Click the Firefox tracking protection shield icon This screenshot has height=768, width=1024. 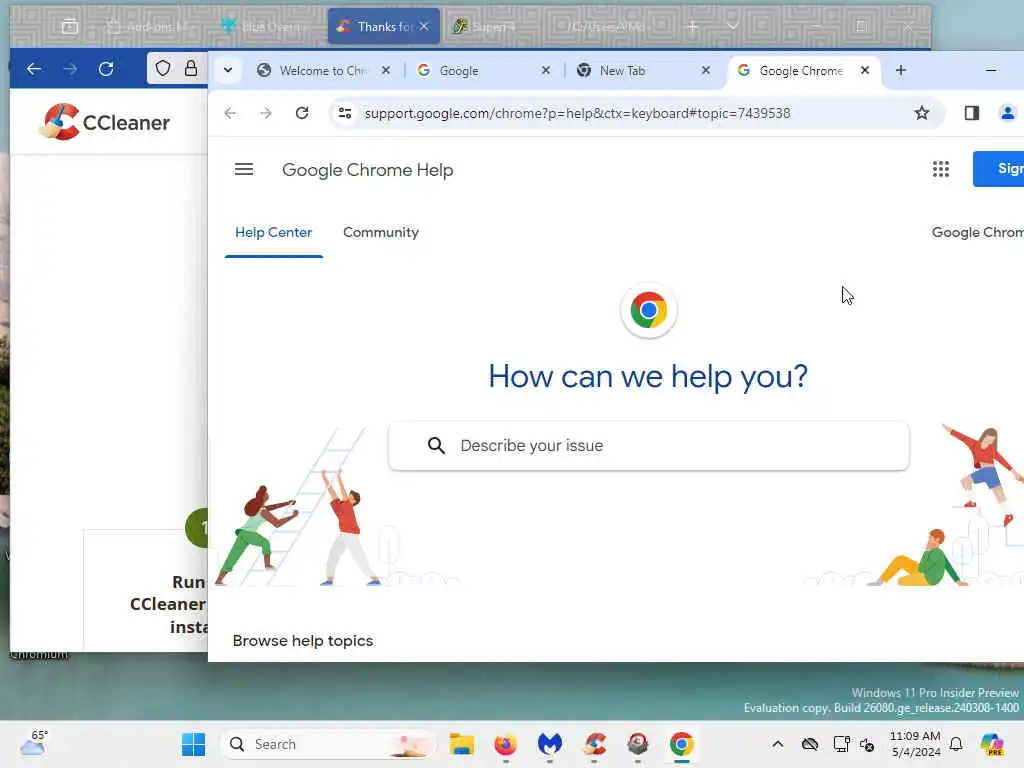pyautogui.click(x=163, y=68)
